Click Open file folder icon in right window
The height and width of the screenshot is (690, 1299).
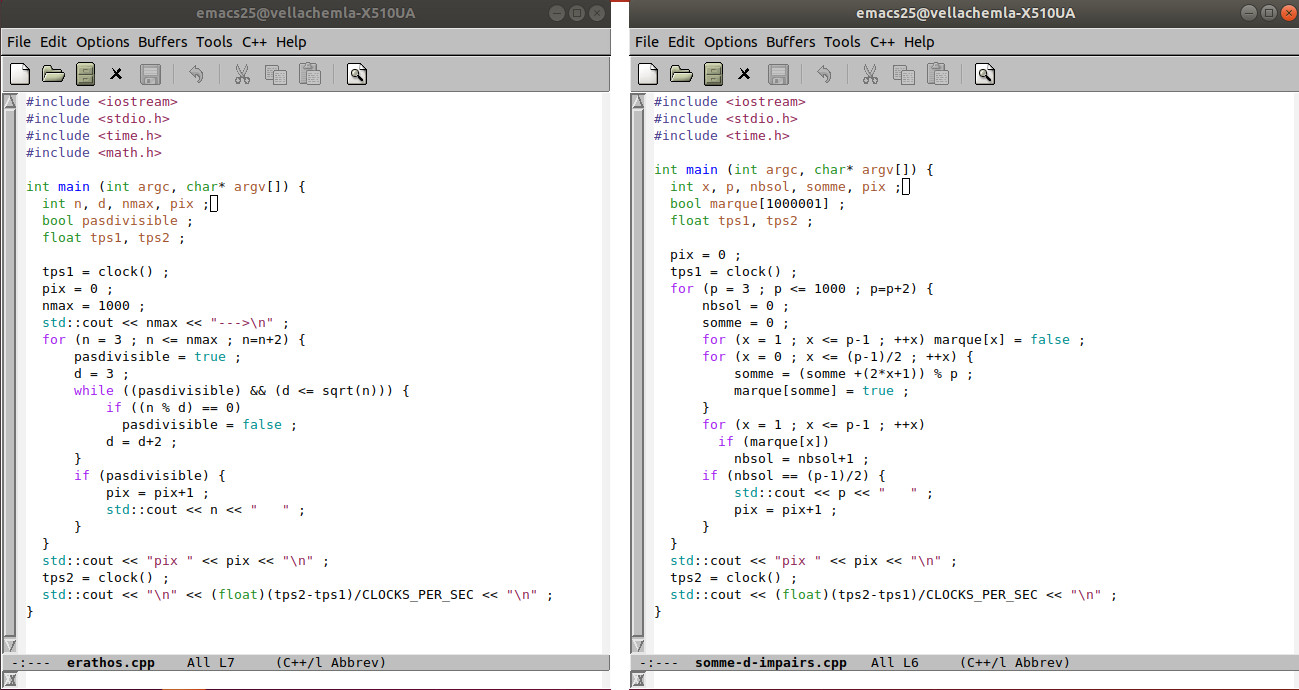point(681,74)
